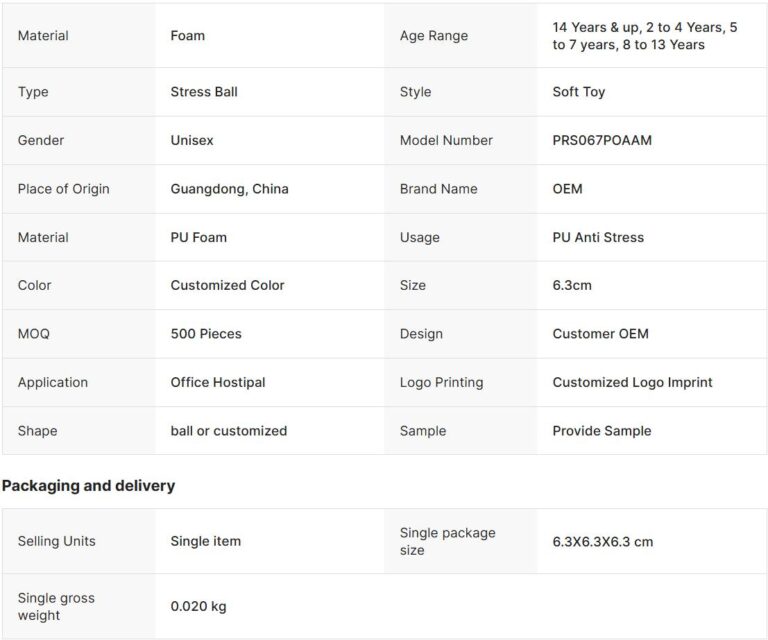Click the "Customized Color" value
The width and height of the screenshot is (768, 640).
tap(227, 285)
